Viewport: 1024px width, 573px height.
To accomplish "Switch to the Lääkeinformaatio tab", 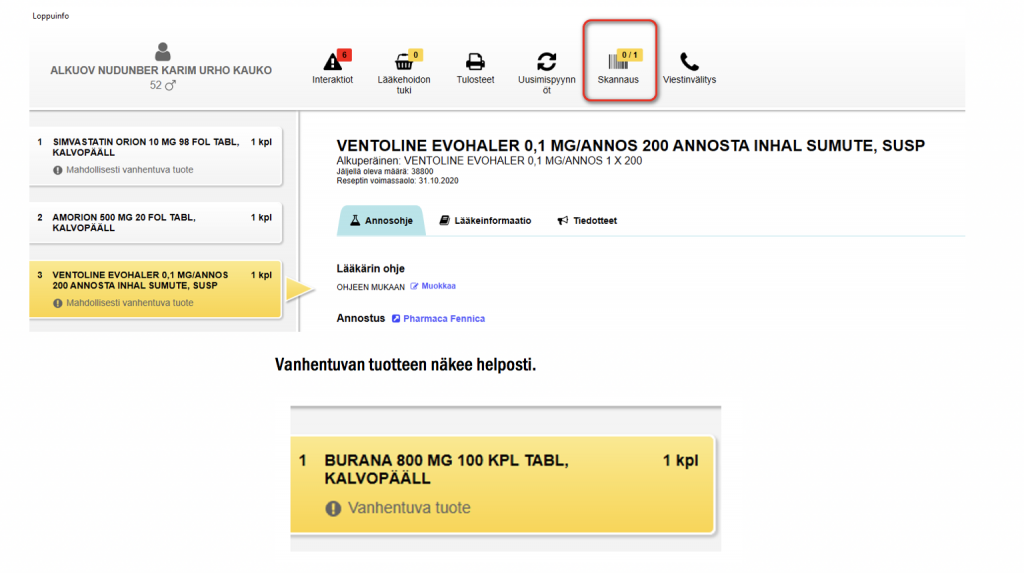I will pos(485,221).
